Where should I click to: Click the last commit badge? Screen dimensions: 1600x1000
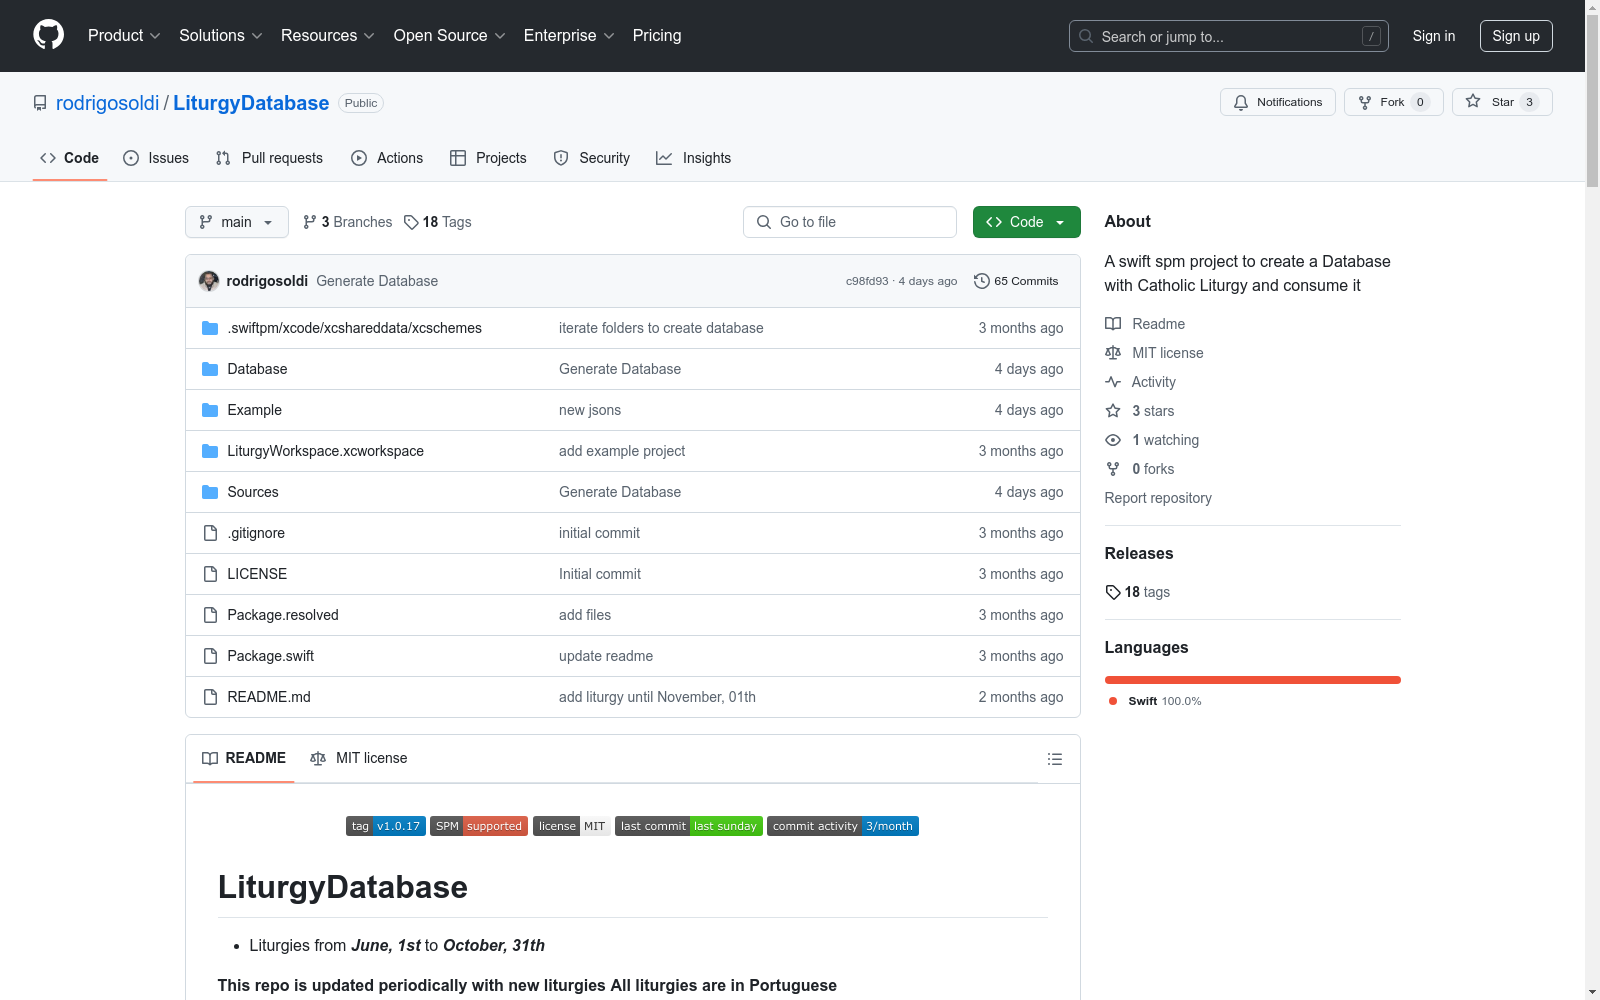(689, 826)
